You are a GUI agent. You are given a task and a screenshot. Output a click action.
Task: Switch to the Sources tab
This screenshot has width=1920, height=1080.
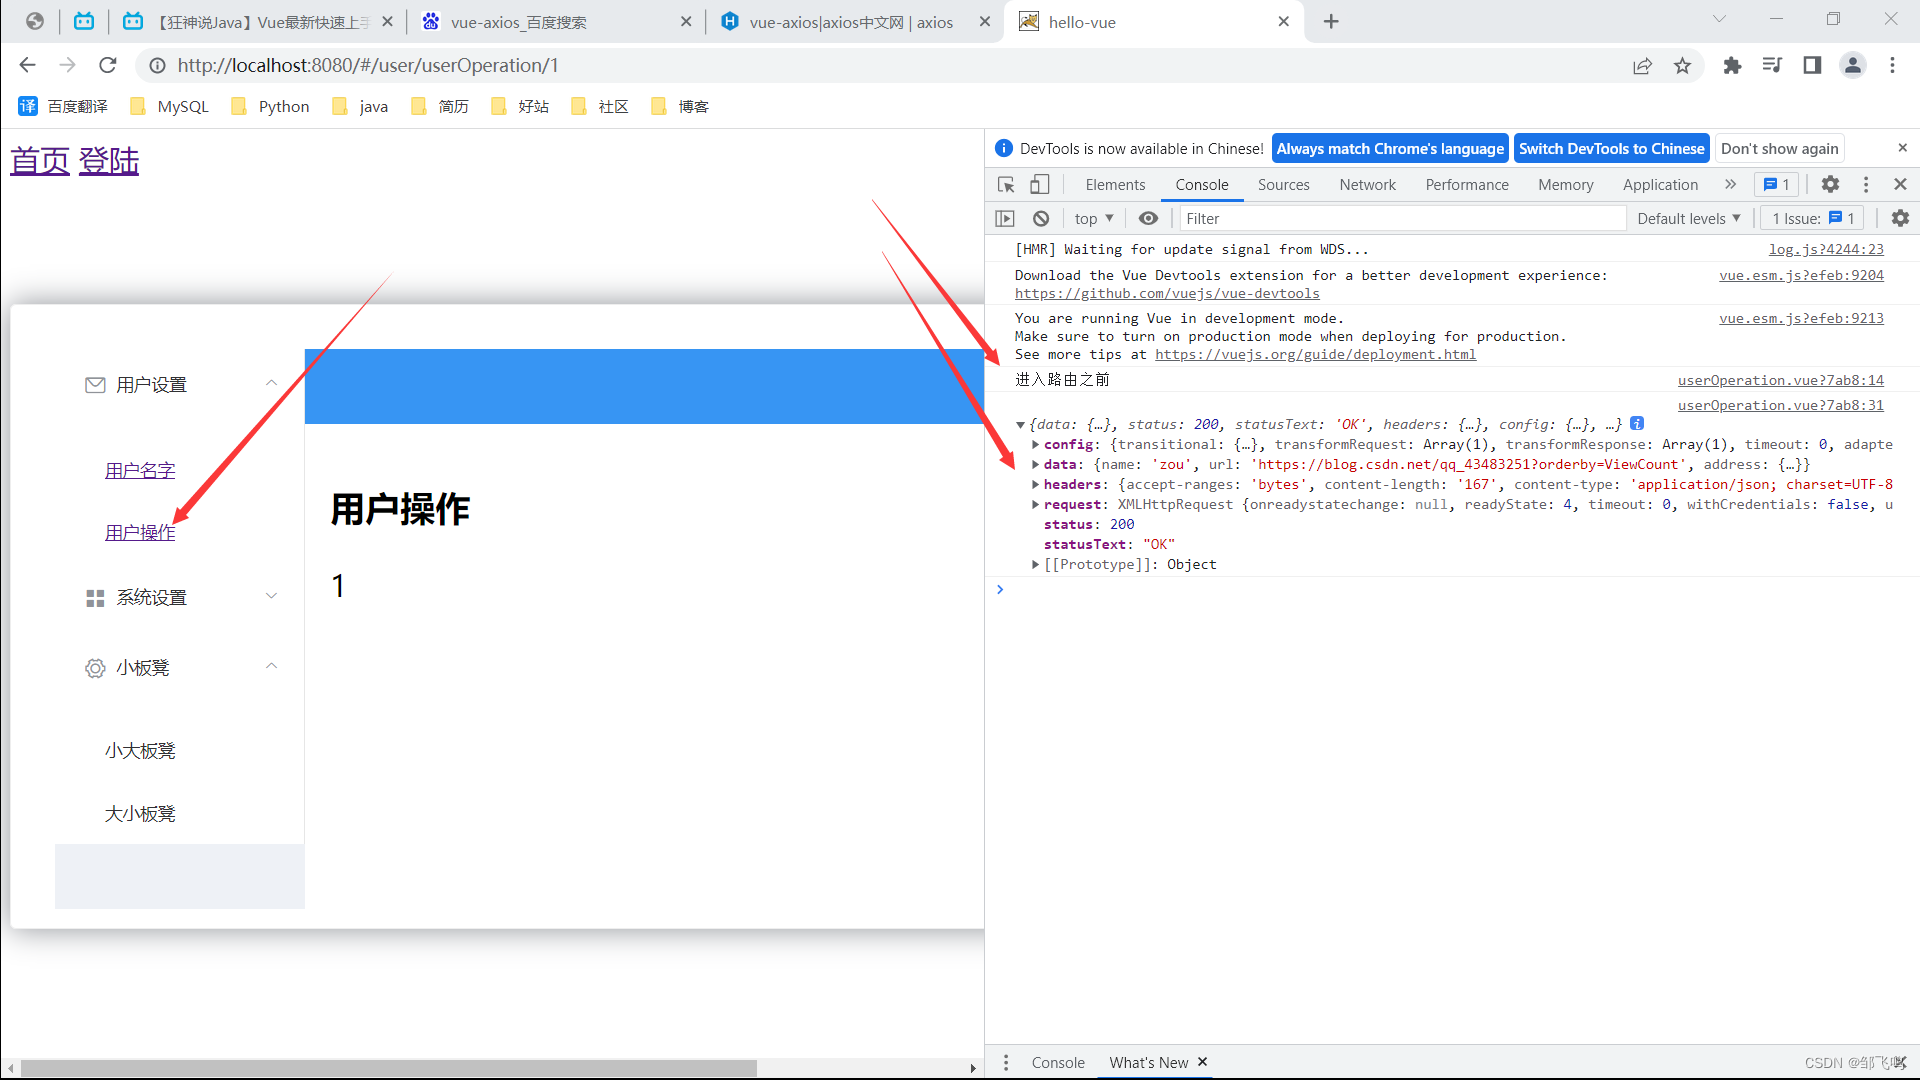tap(1283, 185)
